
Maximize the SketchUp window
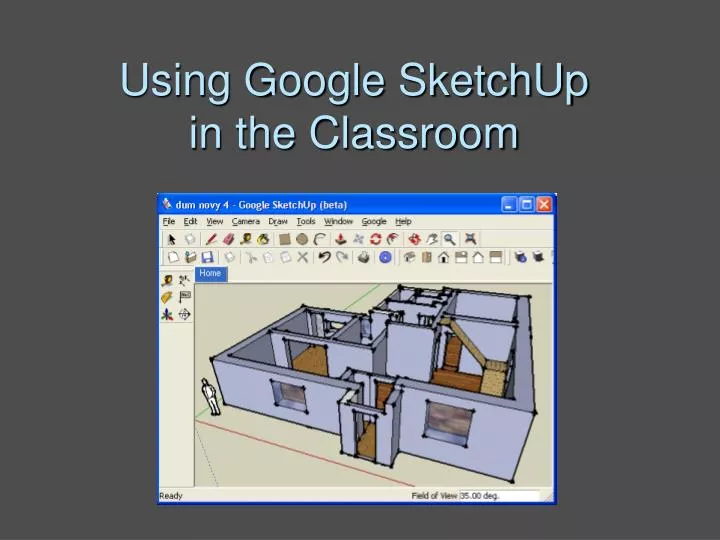527,204
